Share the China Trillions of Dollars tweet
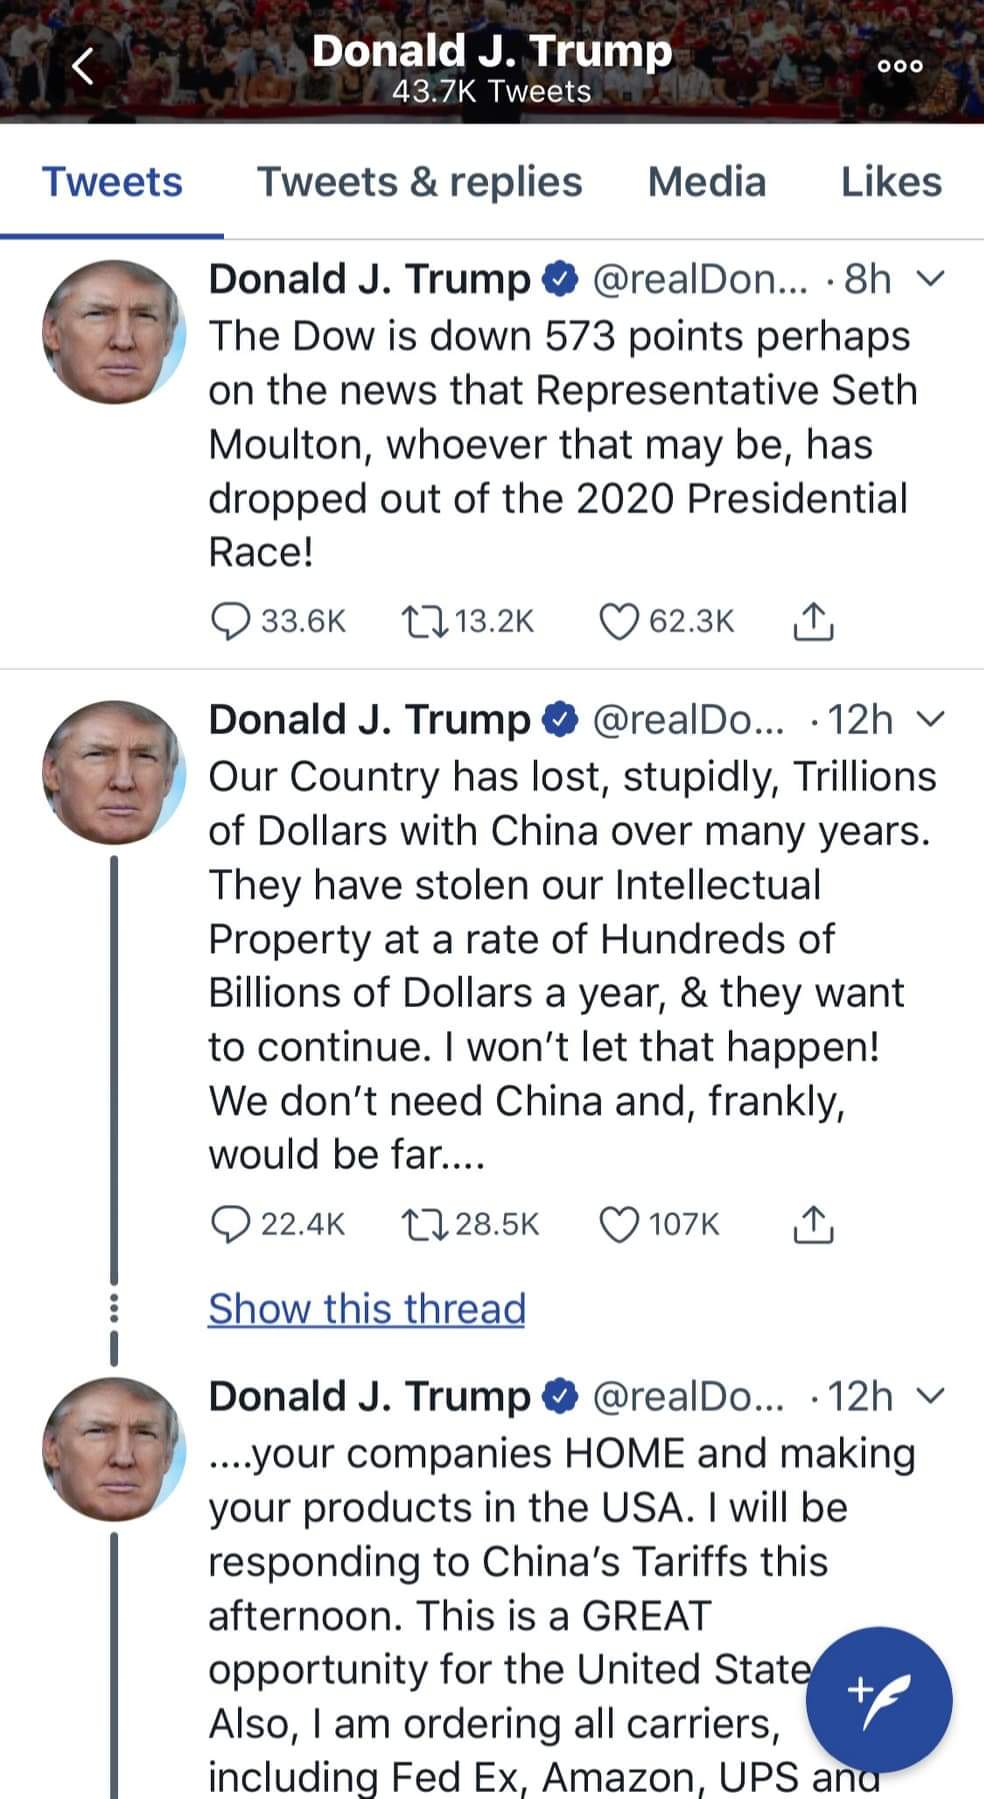This screenshot has height=1799, width=984. click(x=813, y=1224)
